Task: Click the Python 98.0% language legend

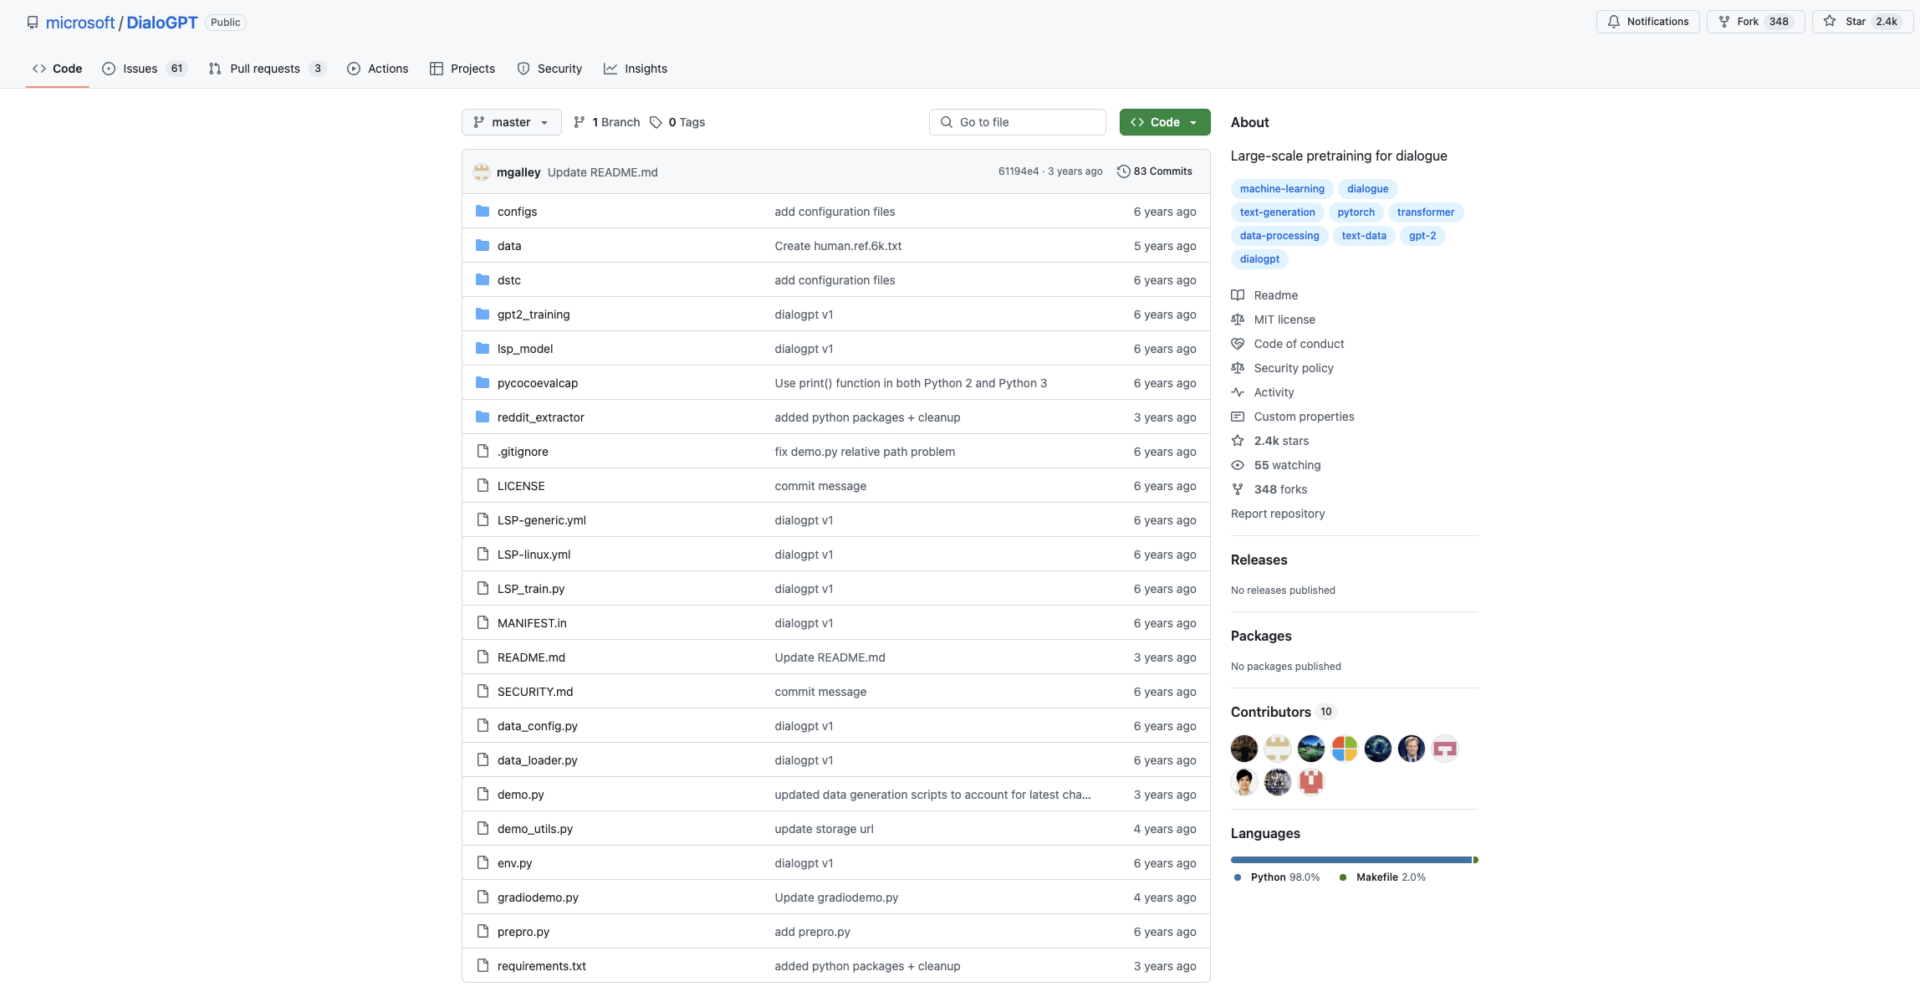Action: pyautogui.click(x=1277, y=877)
